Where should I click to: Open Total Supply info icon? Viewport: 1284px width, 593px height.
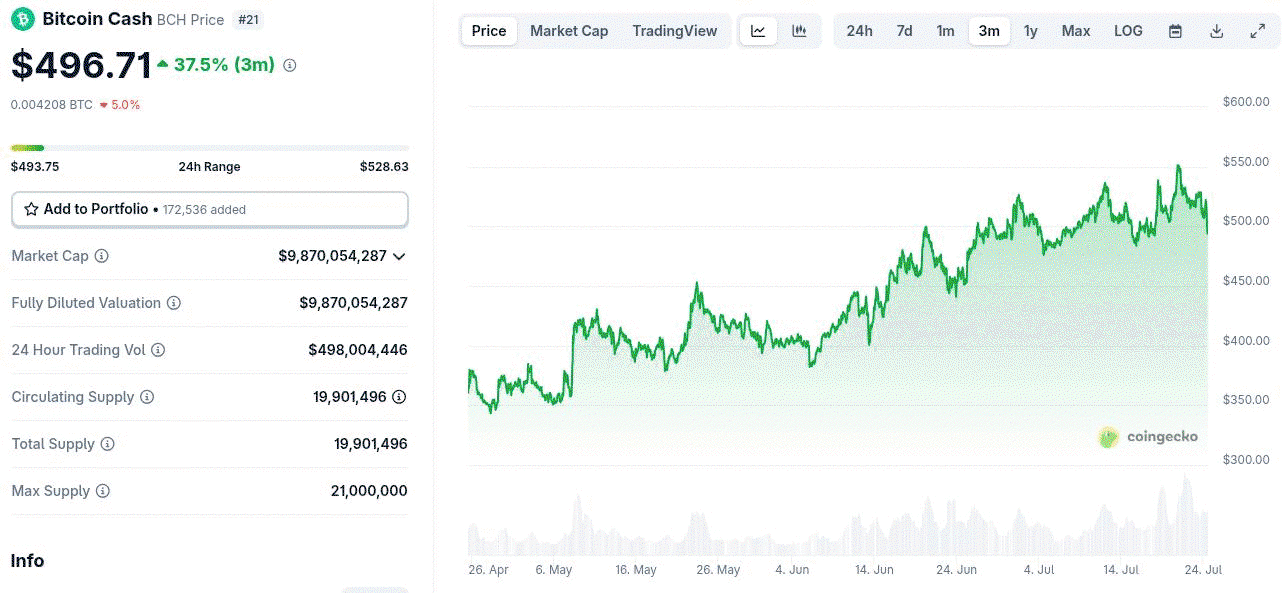[x=108, y=444]
